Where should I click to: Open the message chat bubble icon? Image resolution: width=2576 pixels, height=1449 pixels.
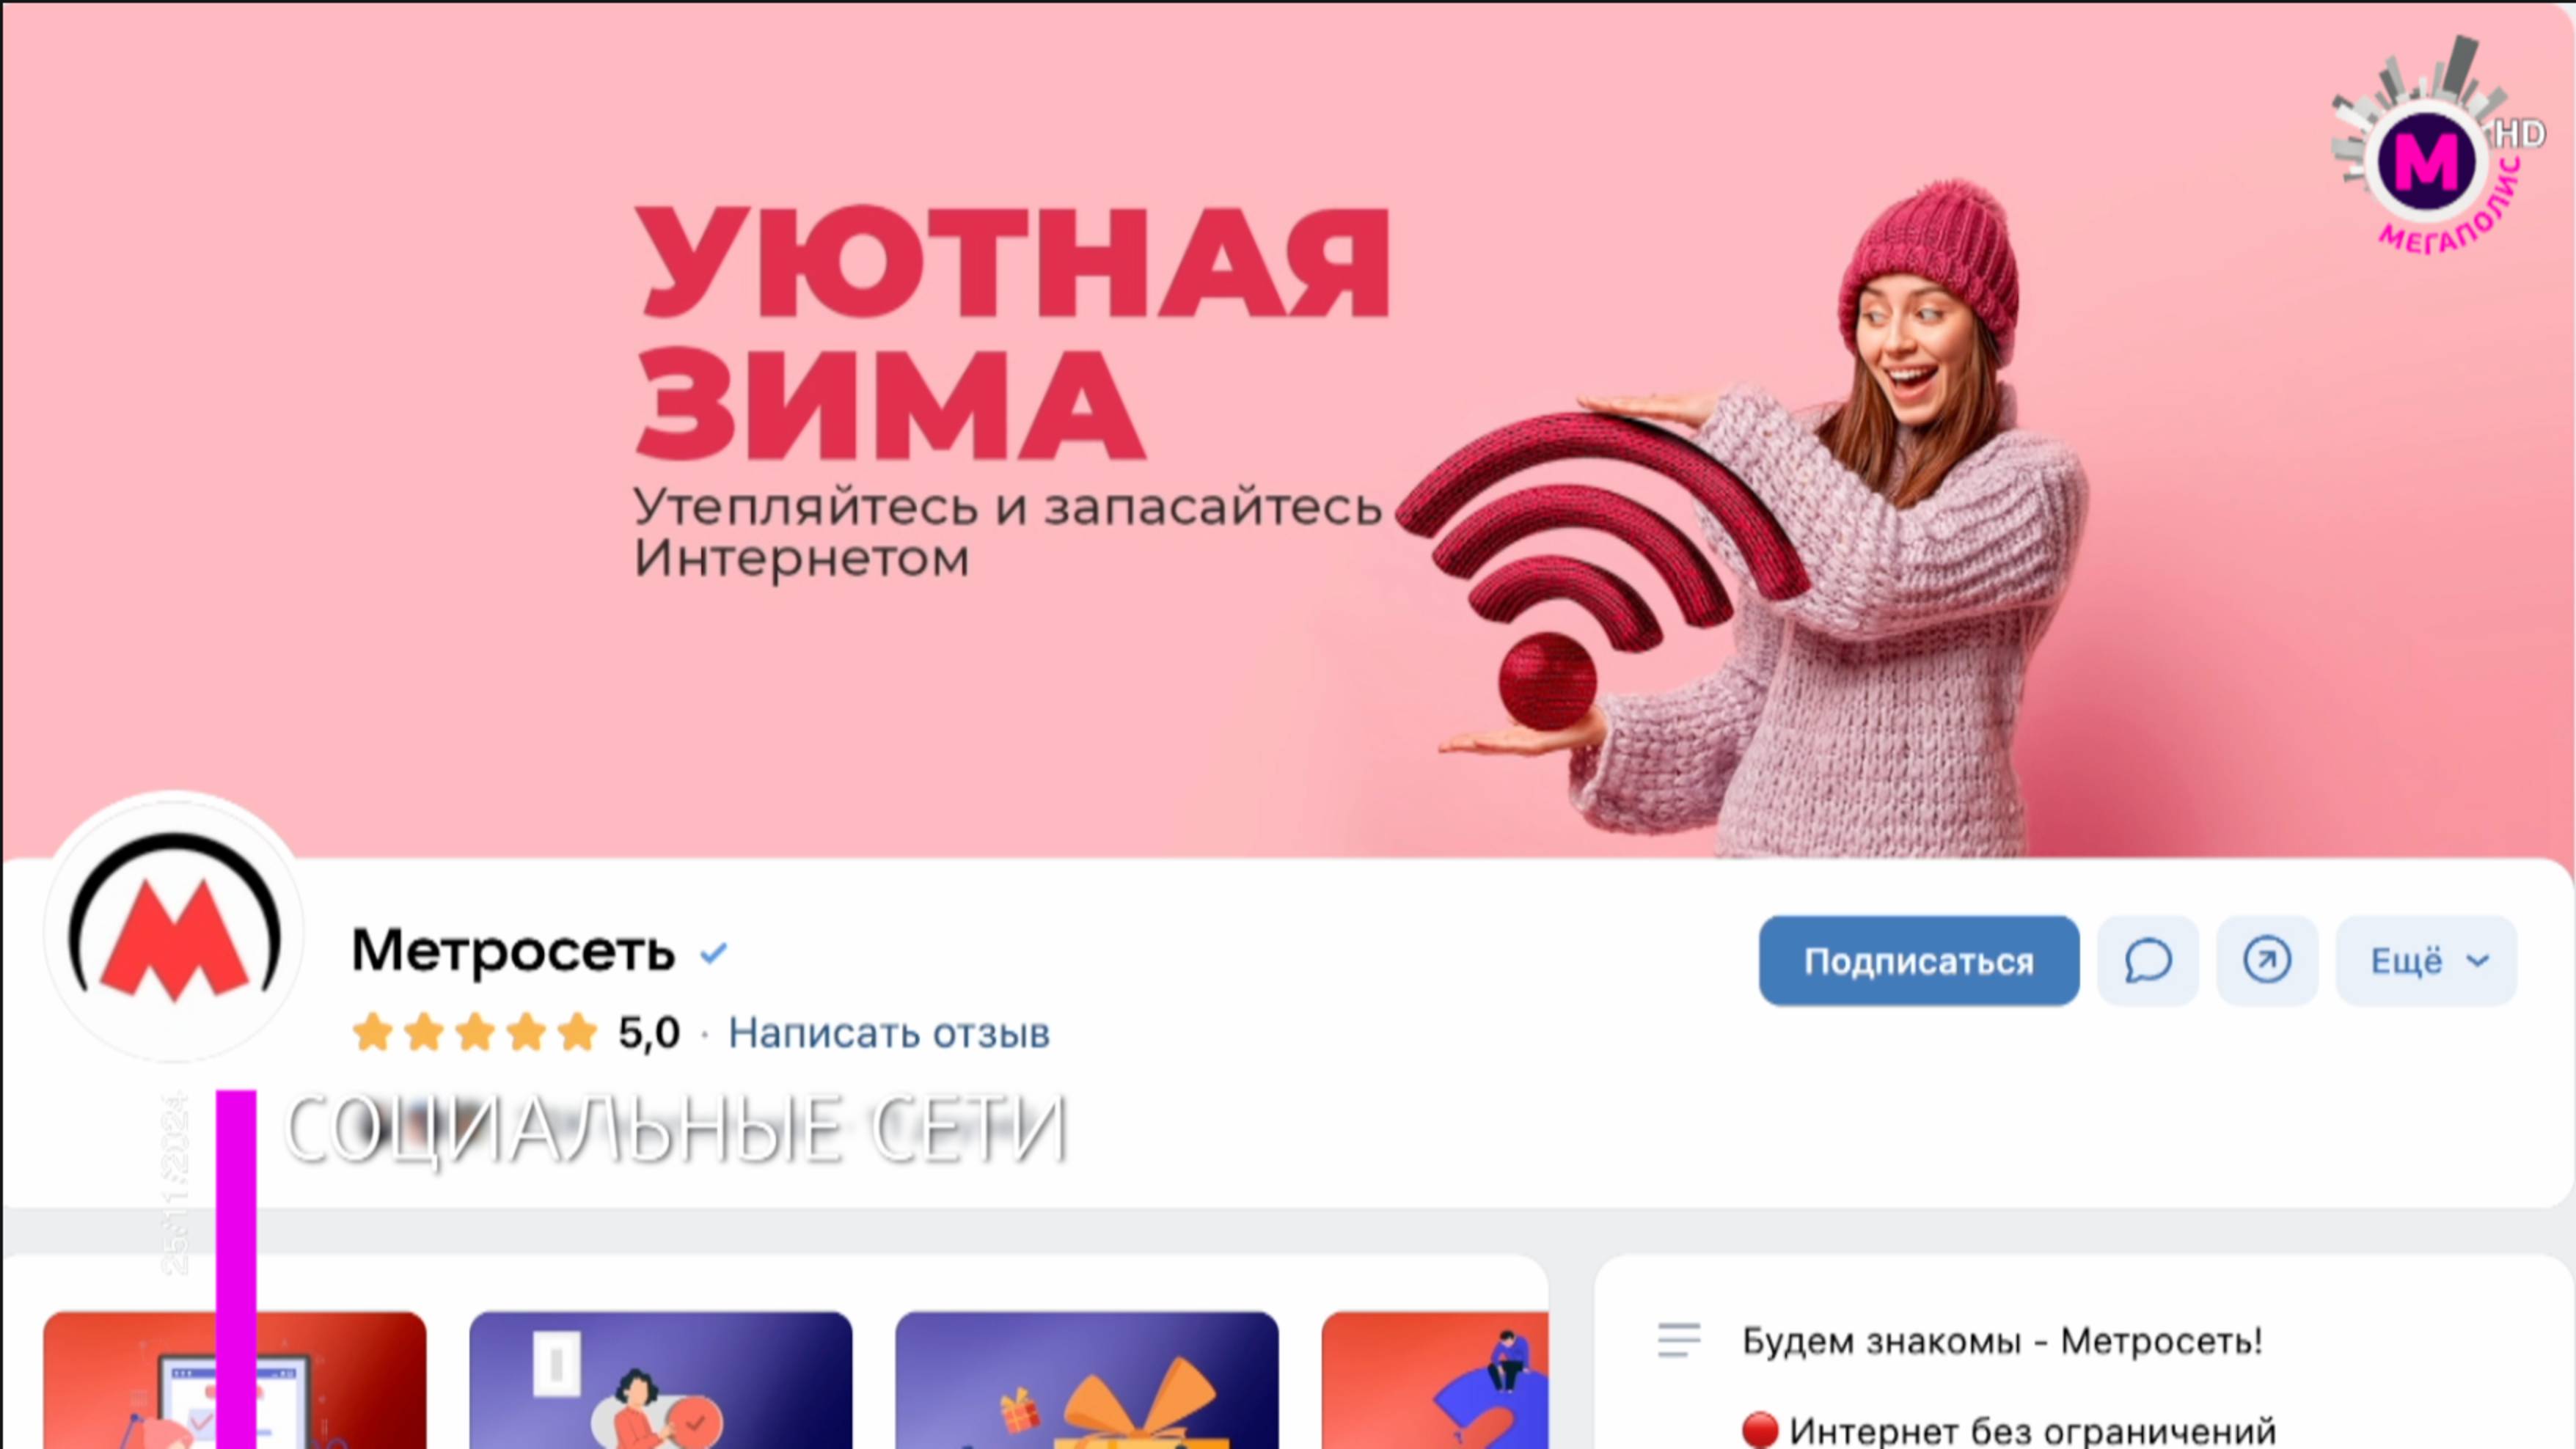(2147, 960)
